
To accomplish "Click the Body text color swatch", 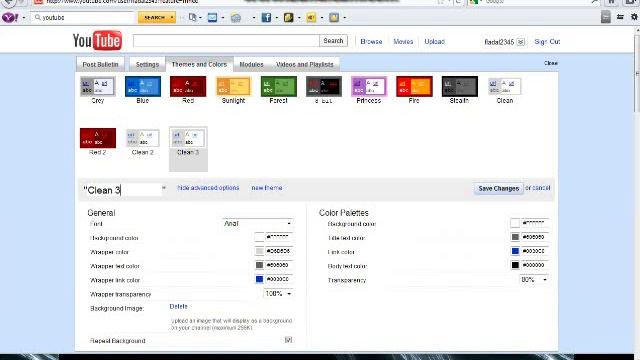I will click(515, 265).
